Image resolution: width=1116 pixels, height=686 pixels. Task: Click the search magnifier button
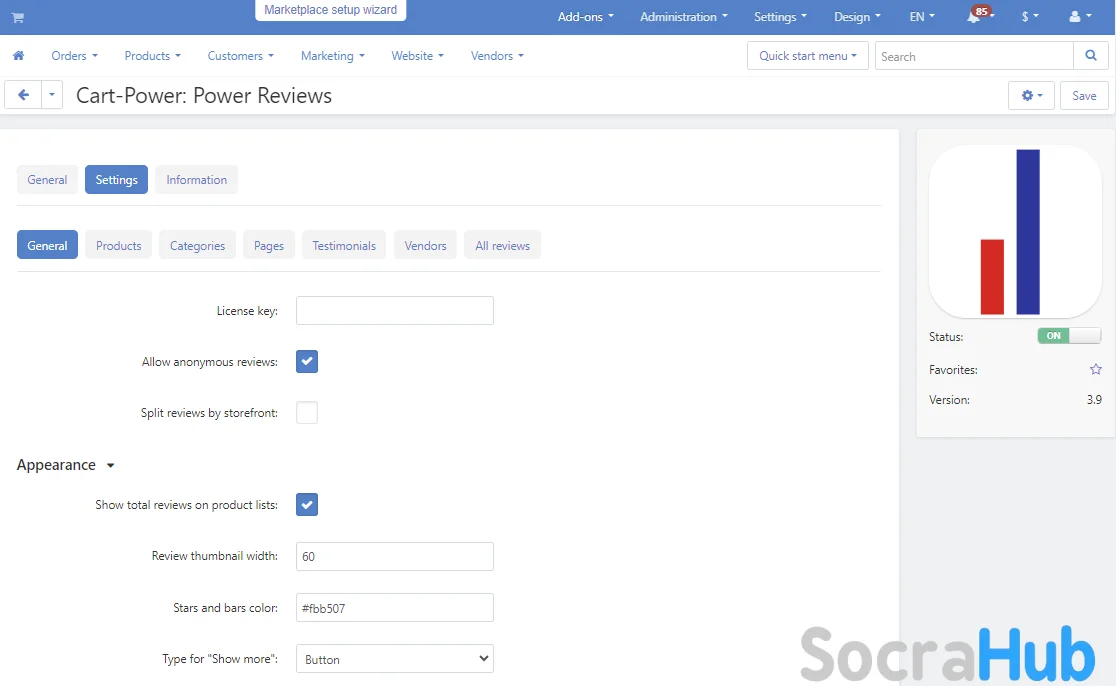point(1090,56)
